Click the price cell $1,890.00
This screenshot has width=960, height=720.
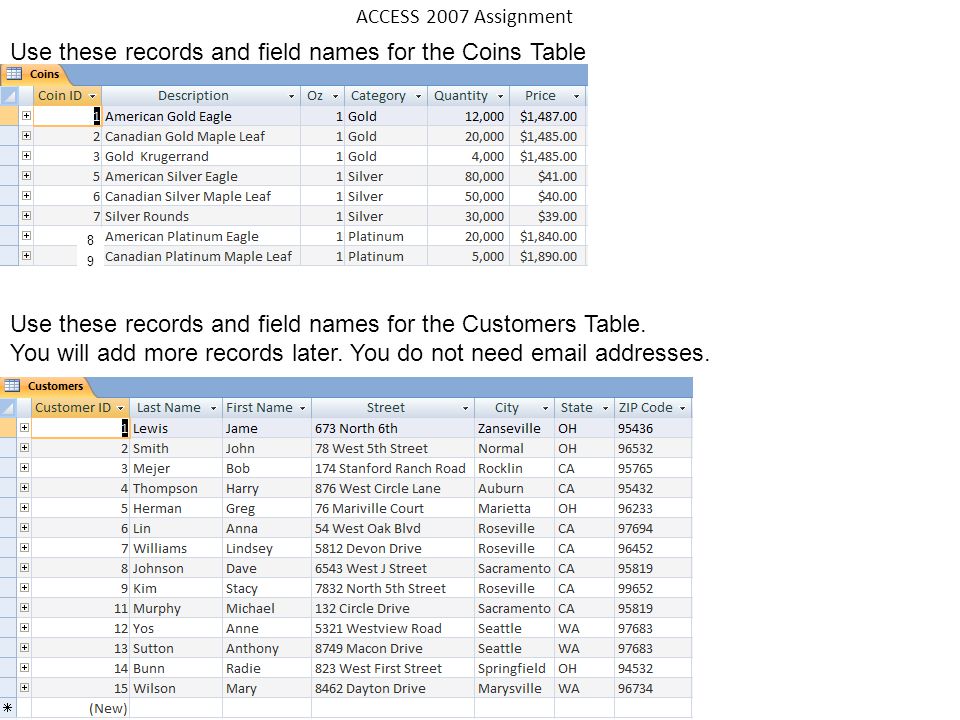click(x=548, y=257)
